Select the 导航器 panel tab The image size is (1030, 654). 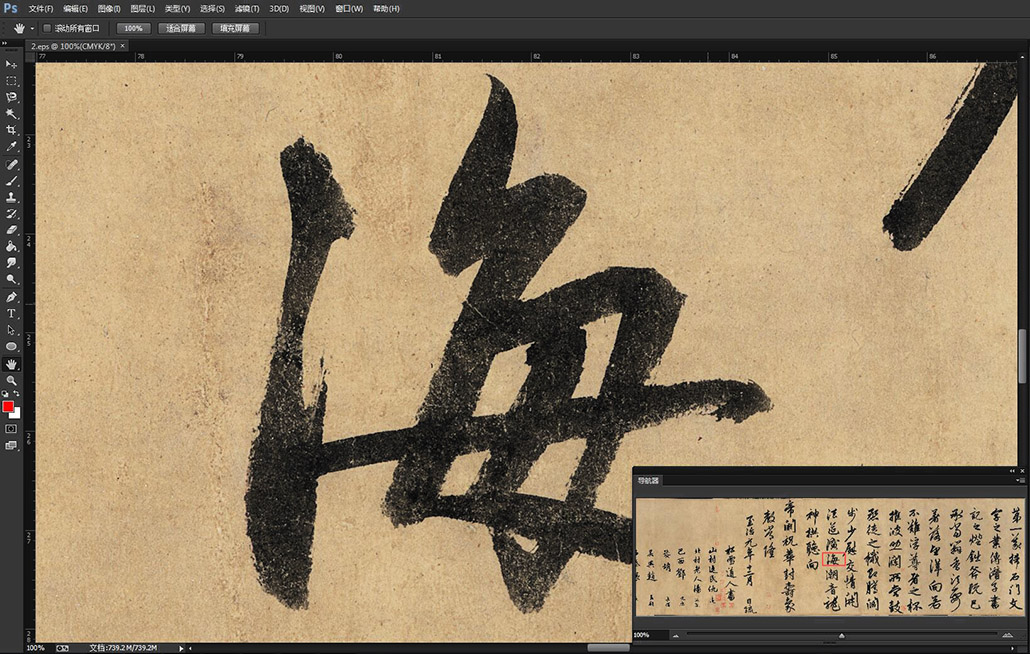(x=648, y=481)
